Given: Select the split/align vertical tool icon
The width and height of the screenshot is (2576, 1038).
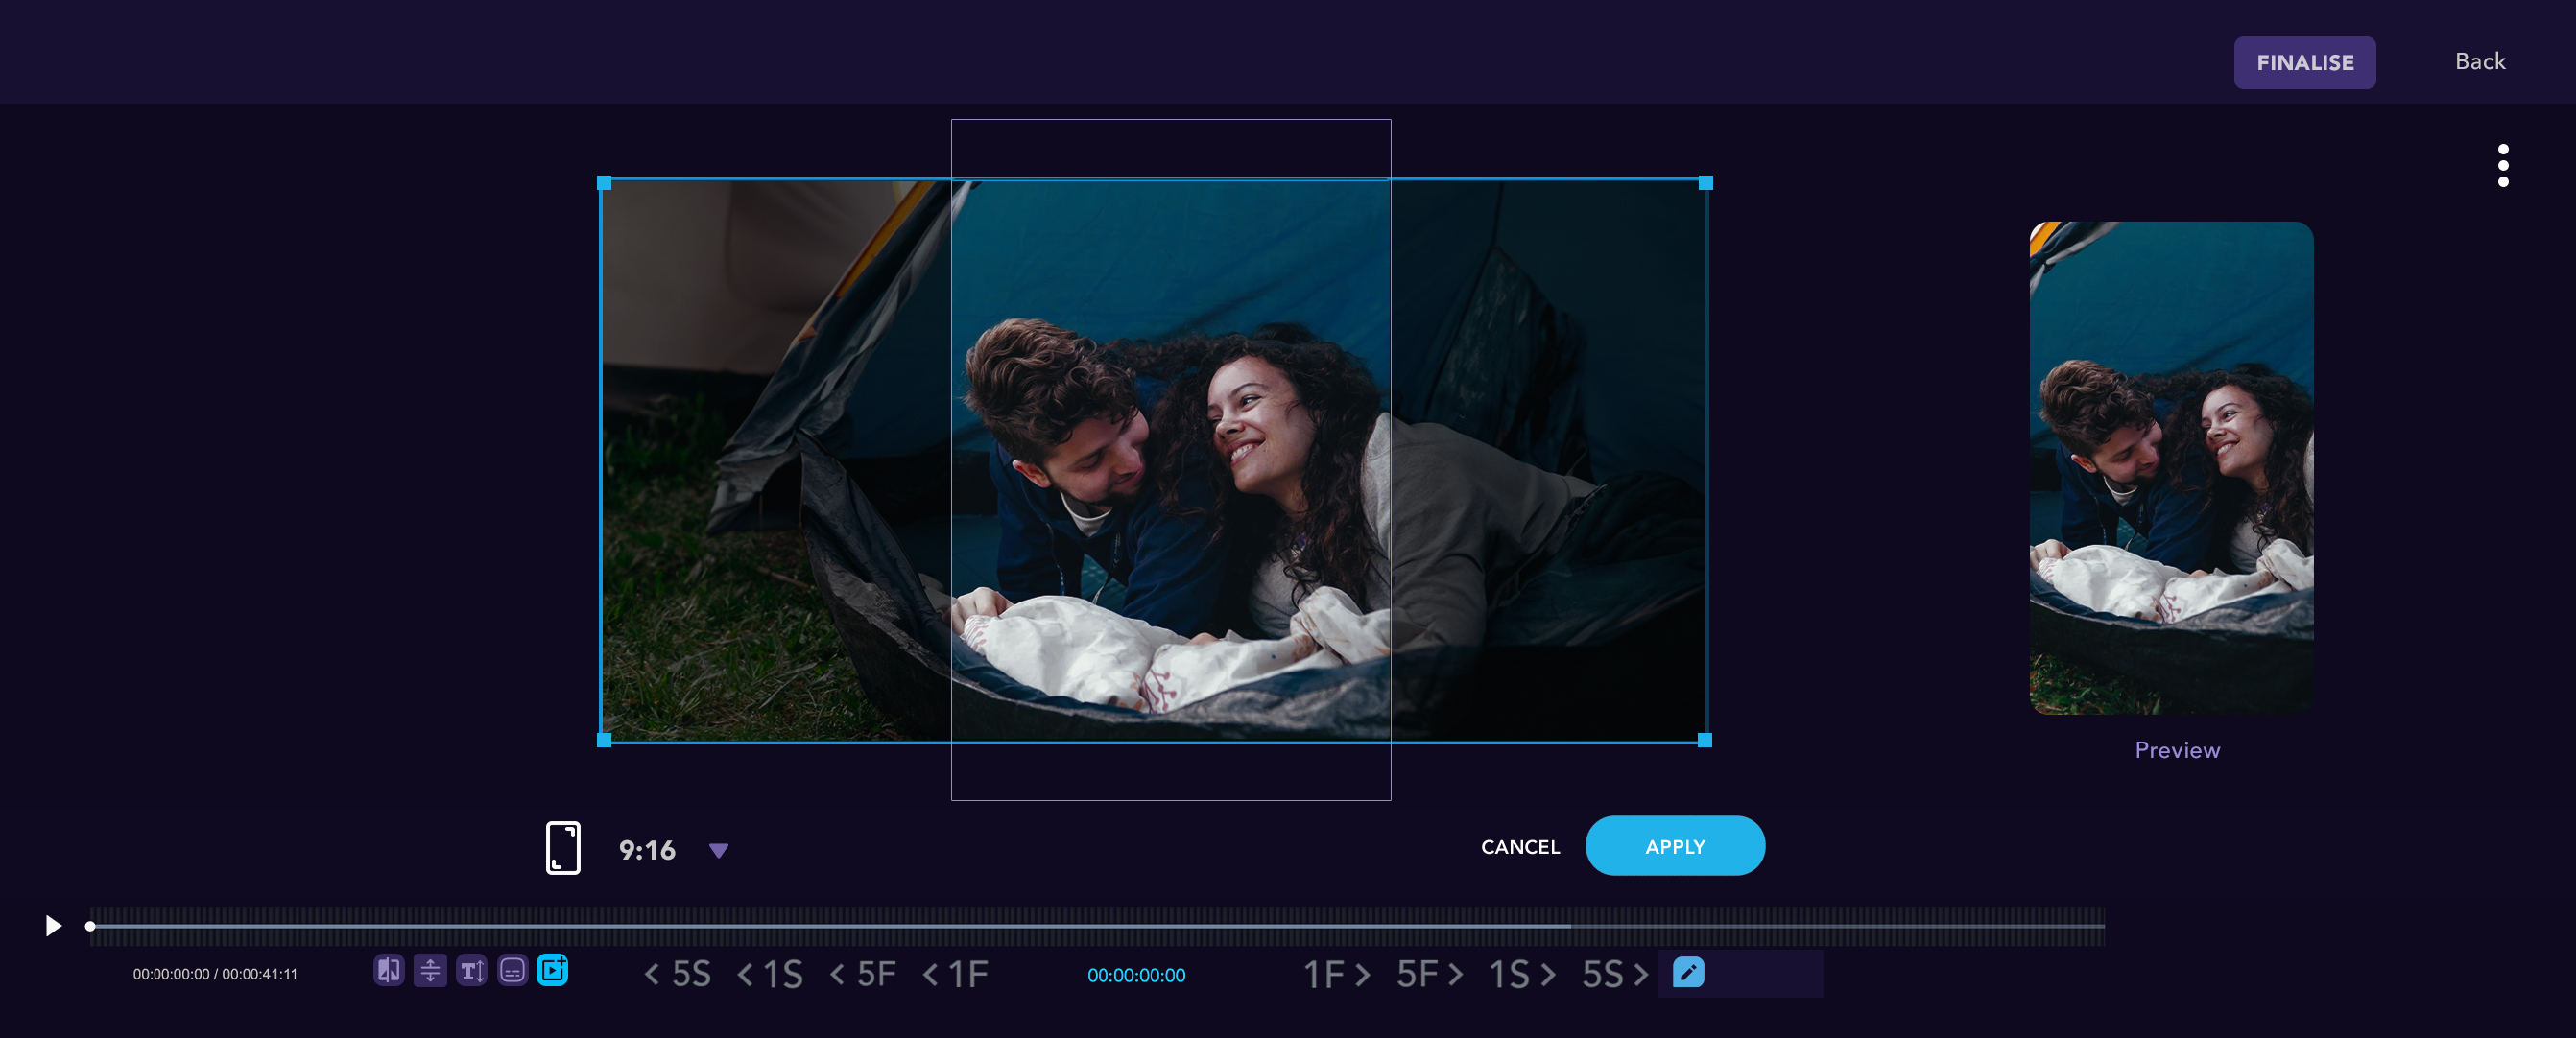Looking at the screenshot, I should (x=430, y=970).
